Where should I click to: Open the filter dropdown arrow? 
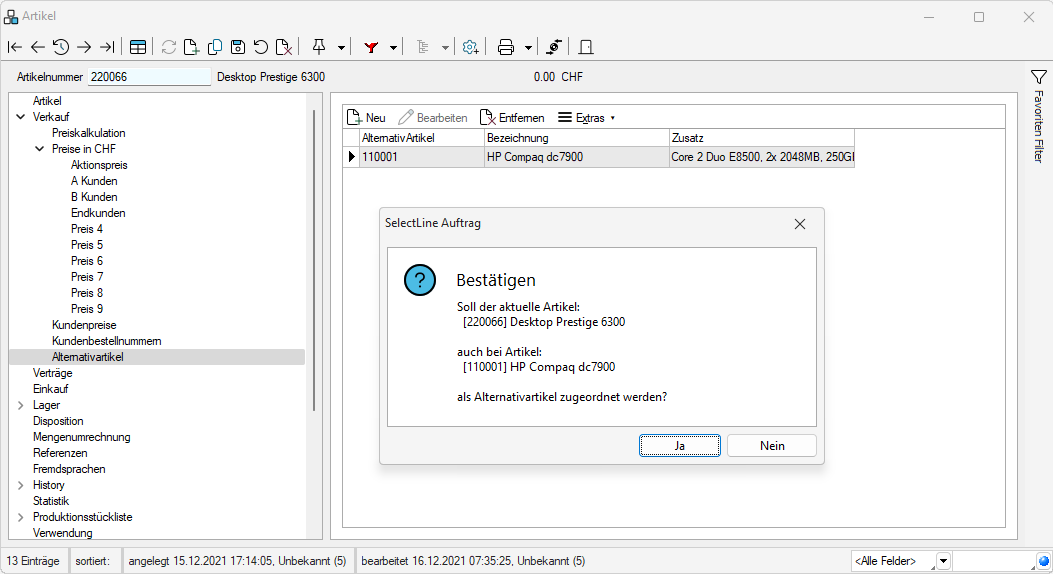(394, 48)
